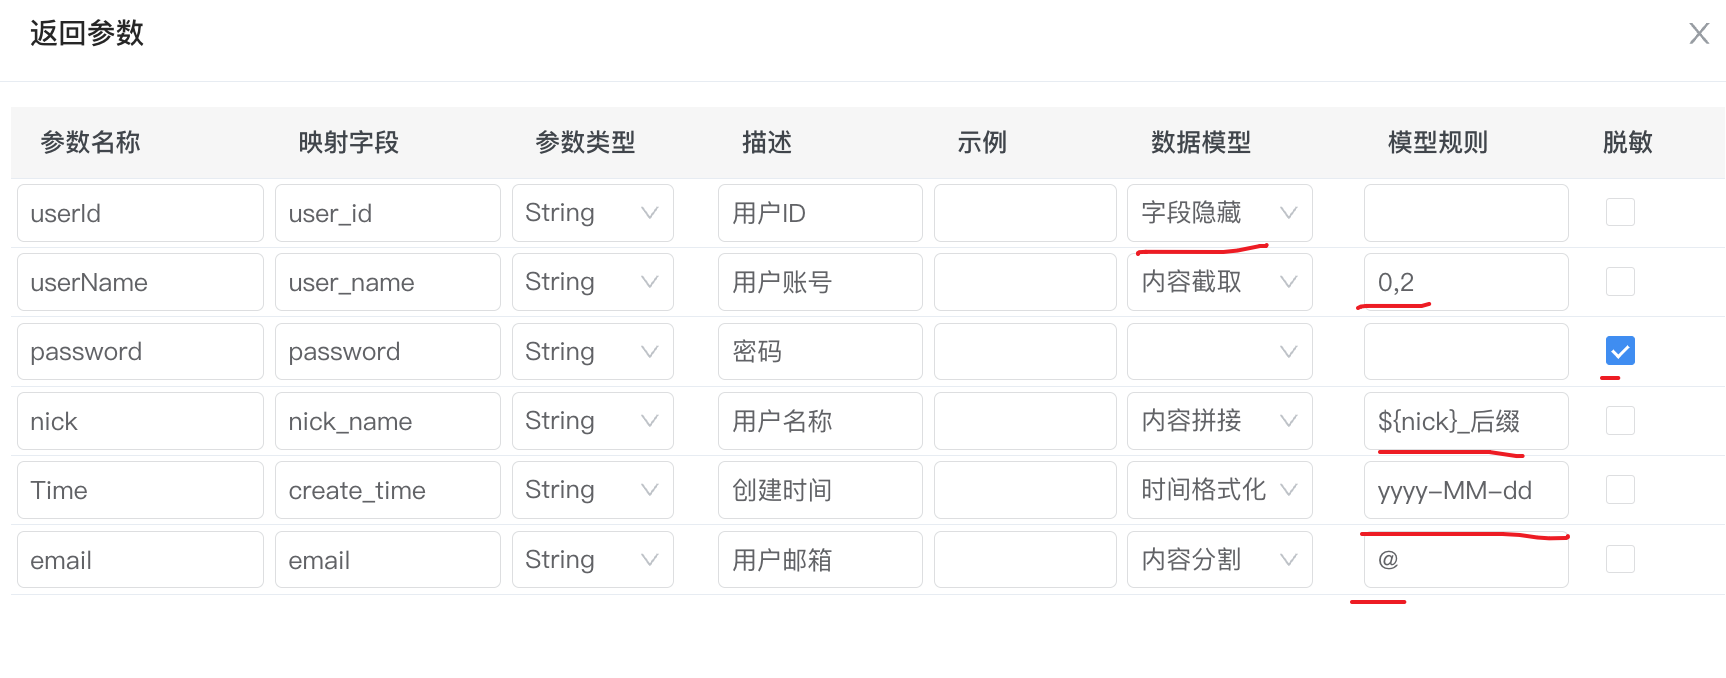Click the model rule field containing 0,2
The image size is (1726, 678).
click(1465, 282)
